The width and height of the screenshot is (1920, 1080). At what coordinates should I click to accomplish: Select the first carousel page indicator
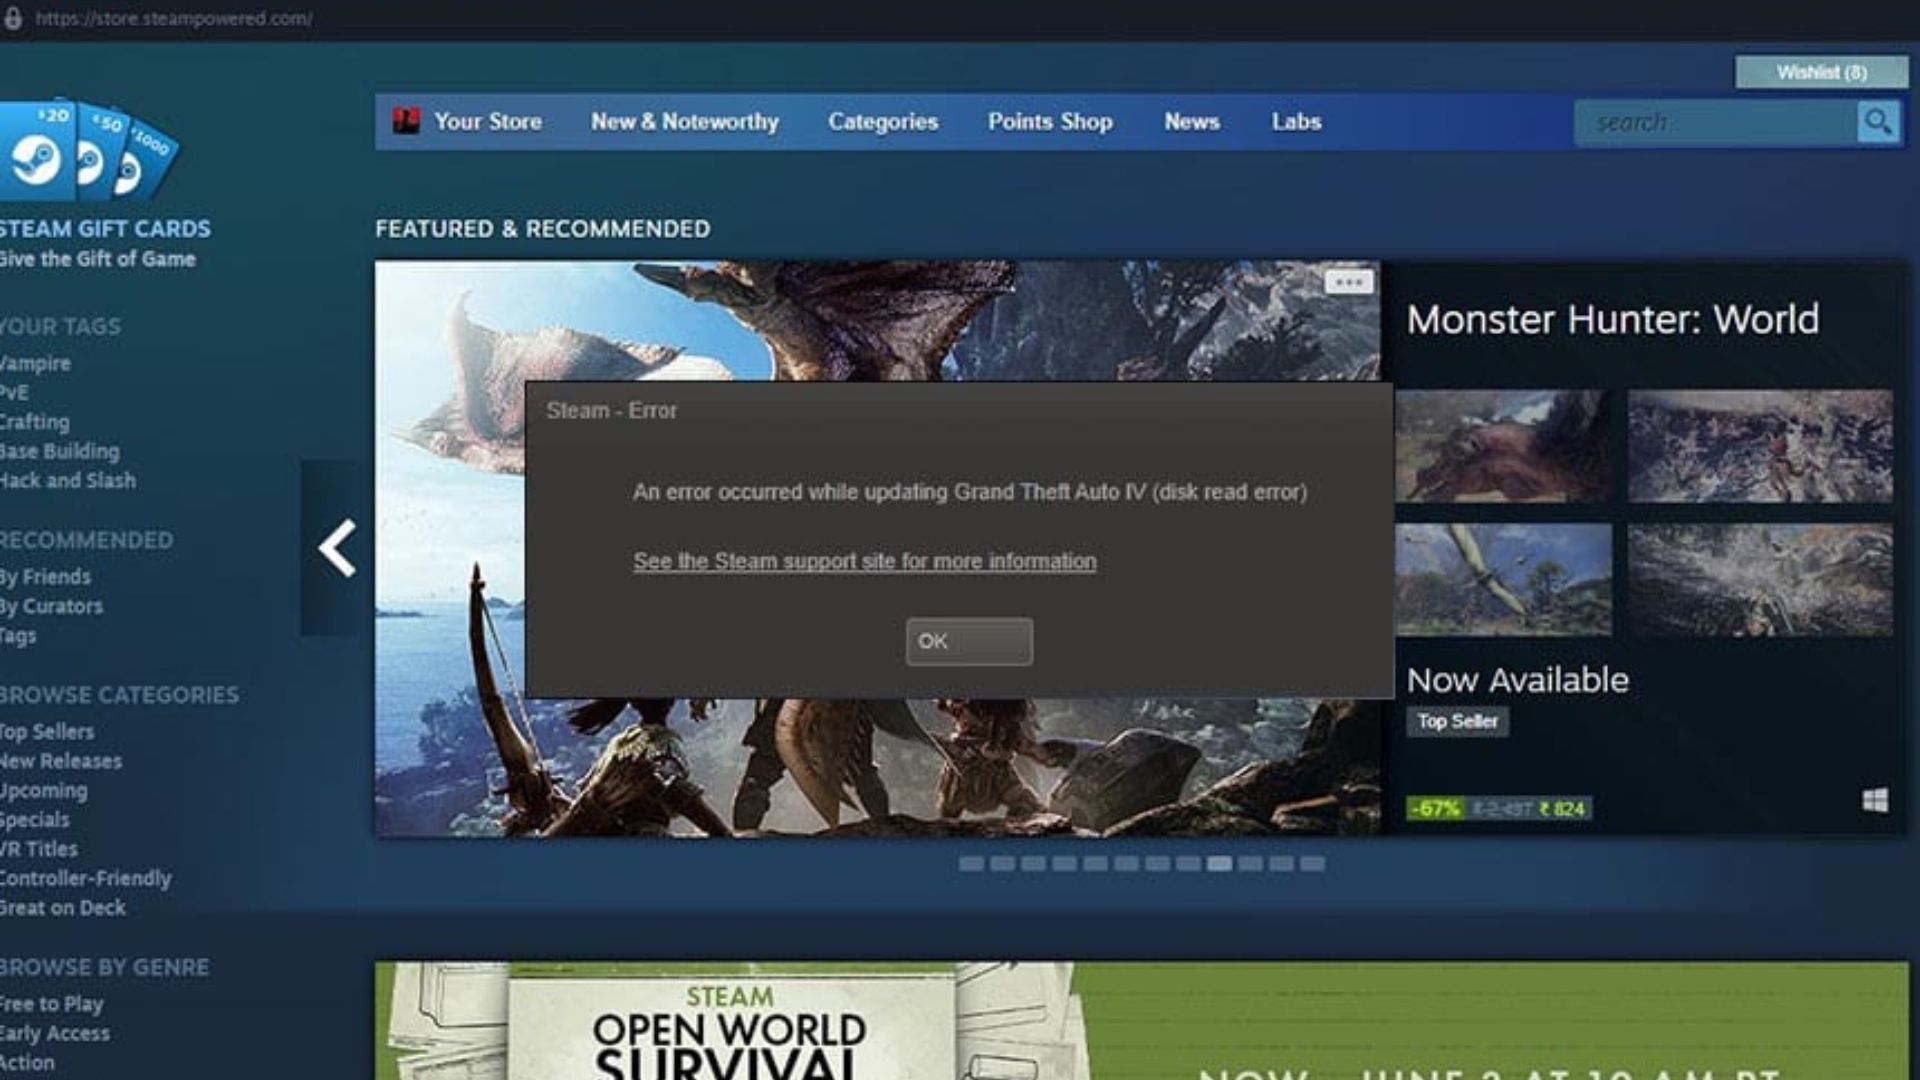(x=970, y=863)
